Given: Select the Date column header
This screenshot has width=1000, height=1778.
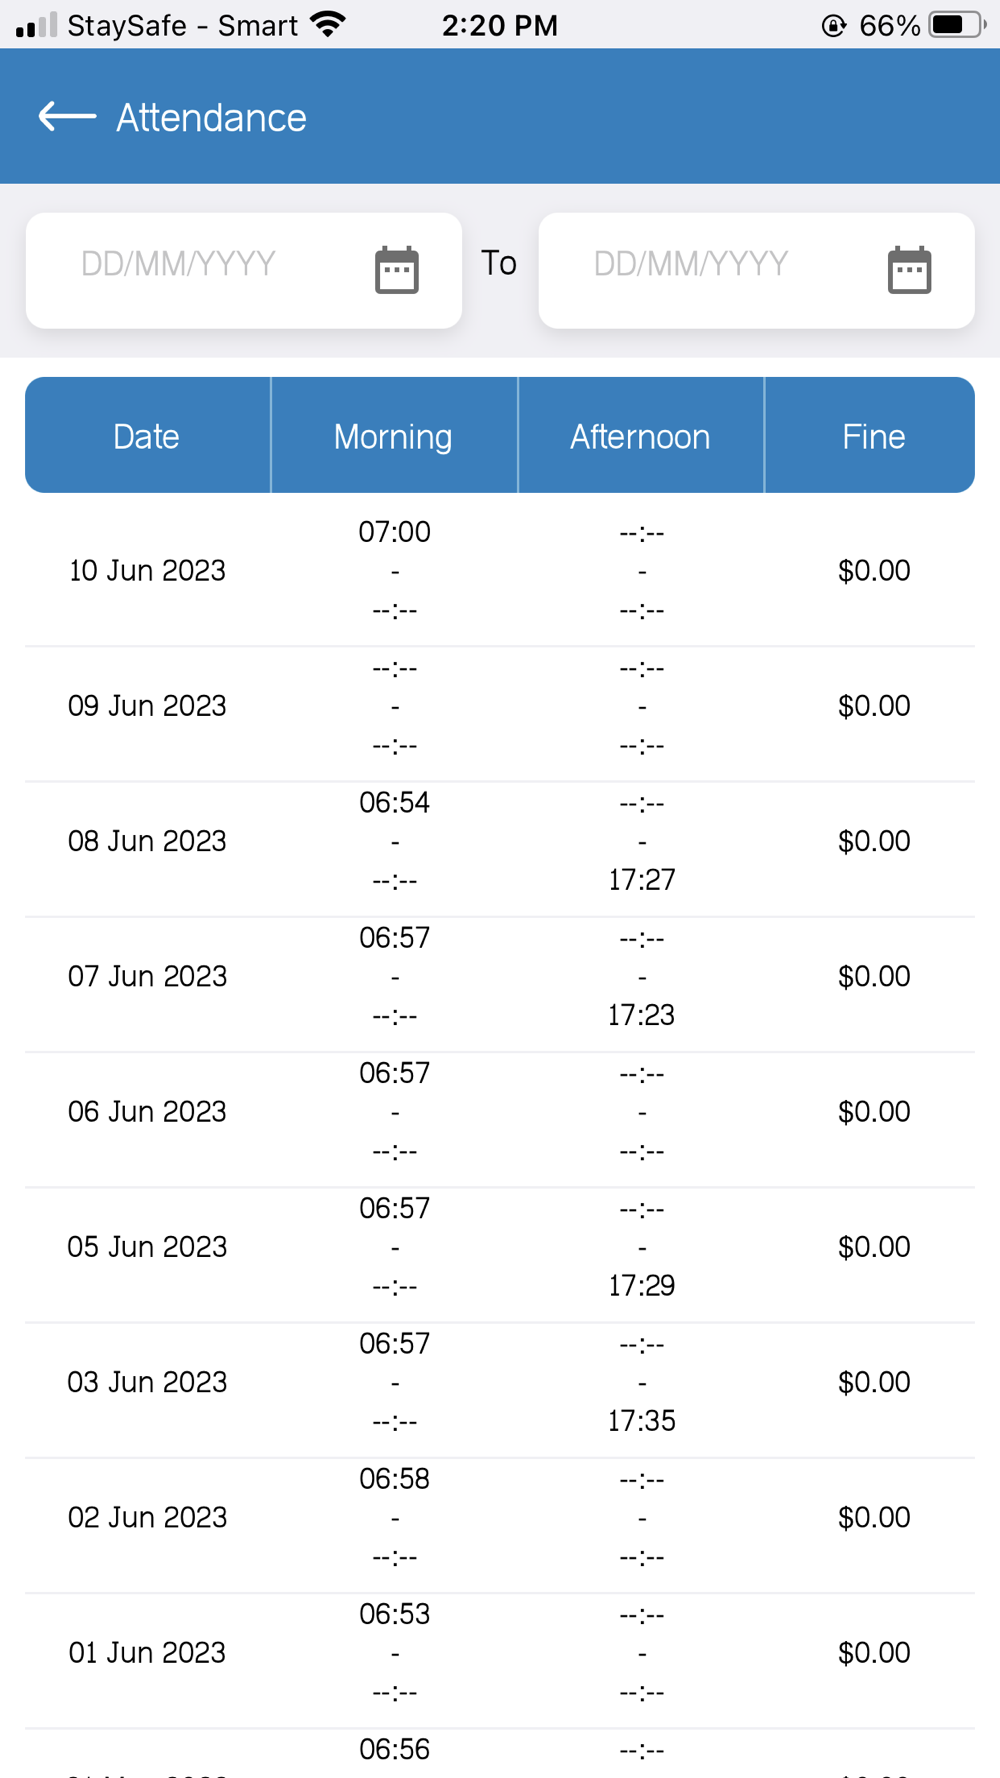Looking at the screenshot, I should [x=147, y=436].
